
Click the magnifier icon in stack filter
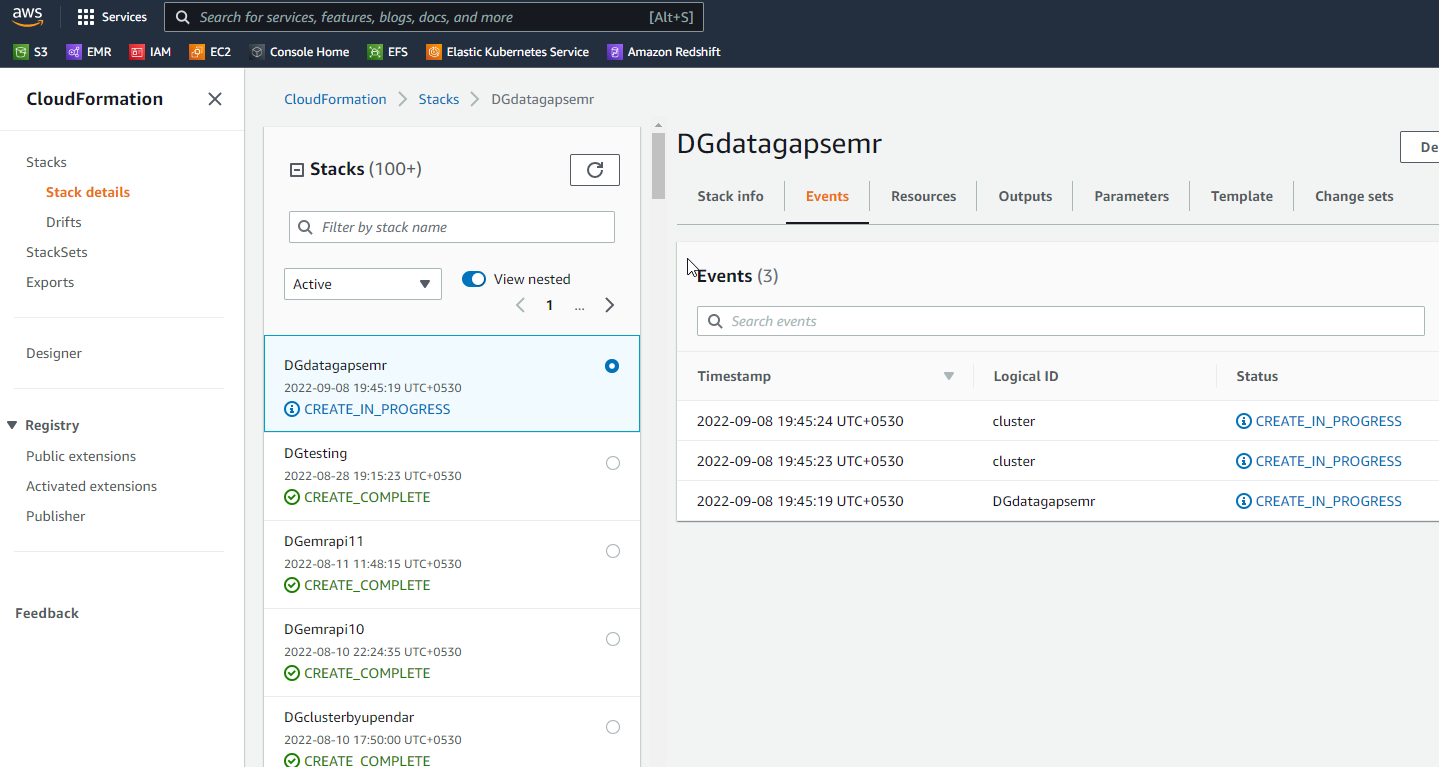[306, 227]
